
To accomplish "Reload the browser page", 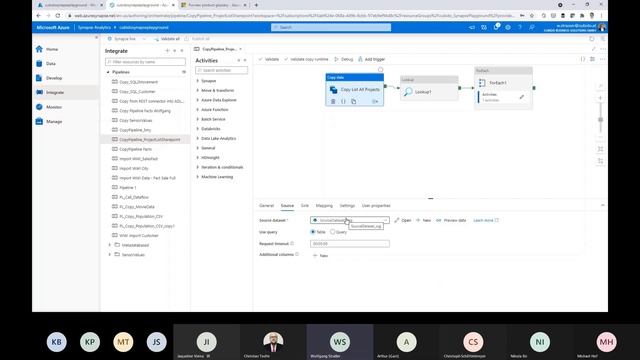I will [58, 16].
